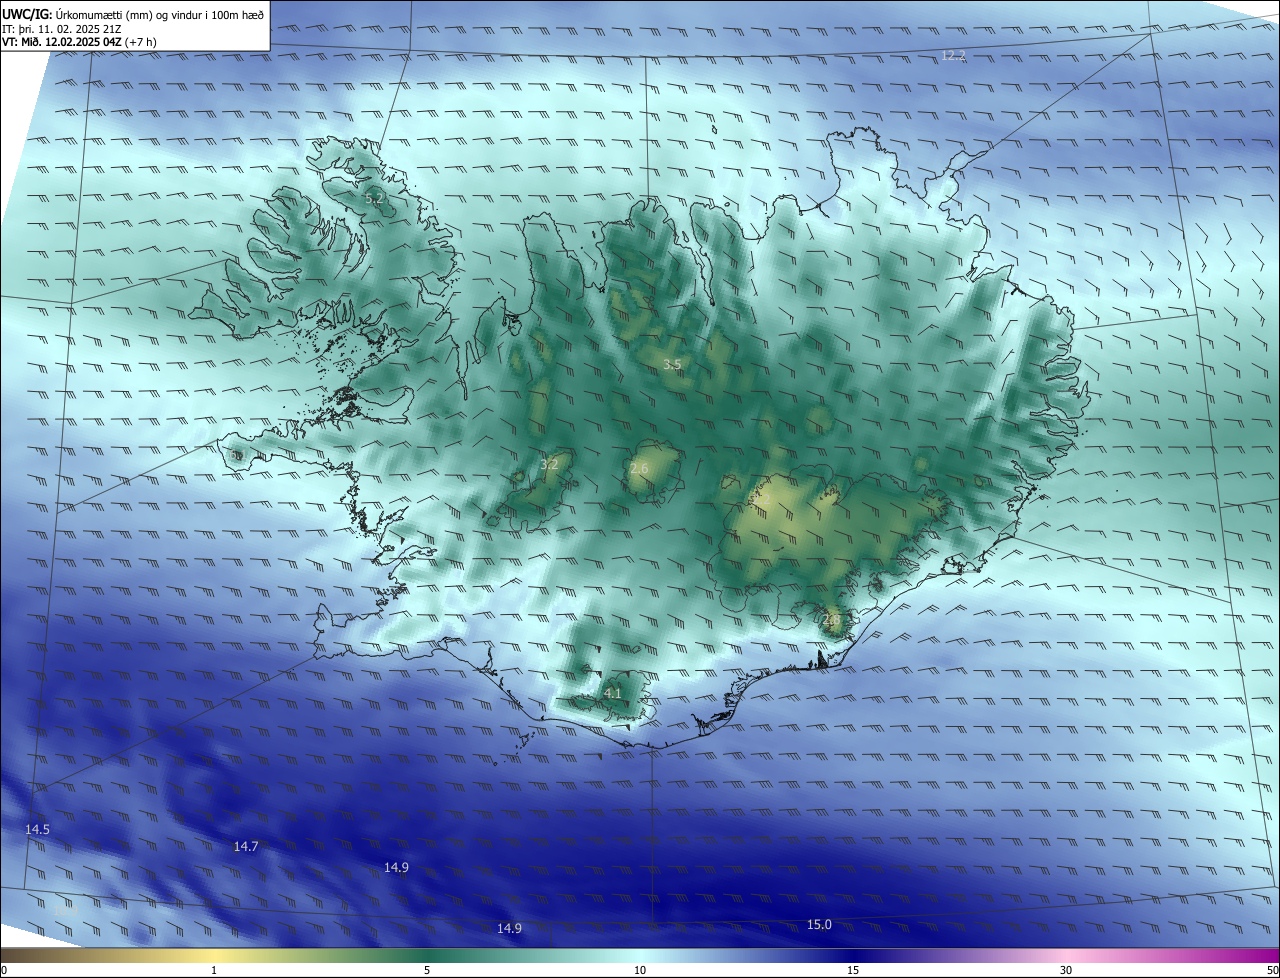Click the colorbar tick label 10
The height and width of the screenshot is (978, 1280).
tap(640, 970)
